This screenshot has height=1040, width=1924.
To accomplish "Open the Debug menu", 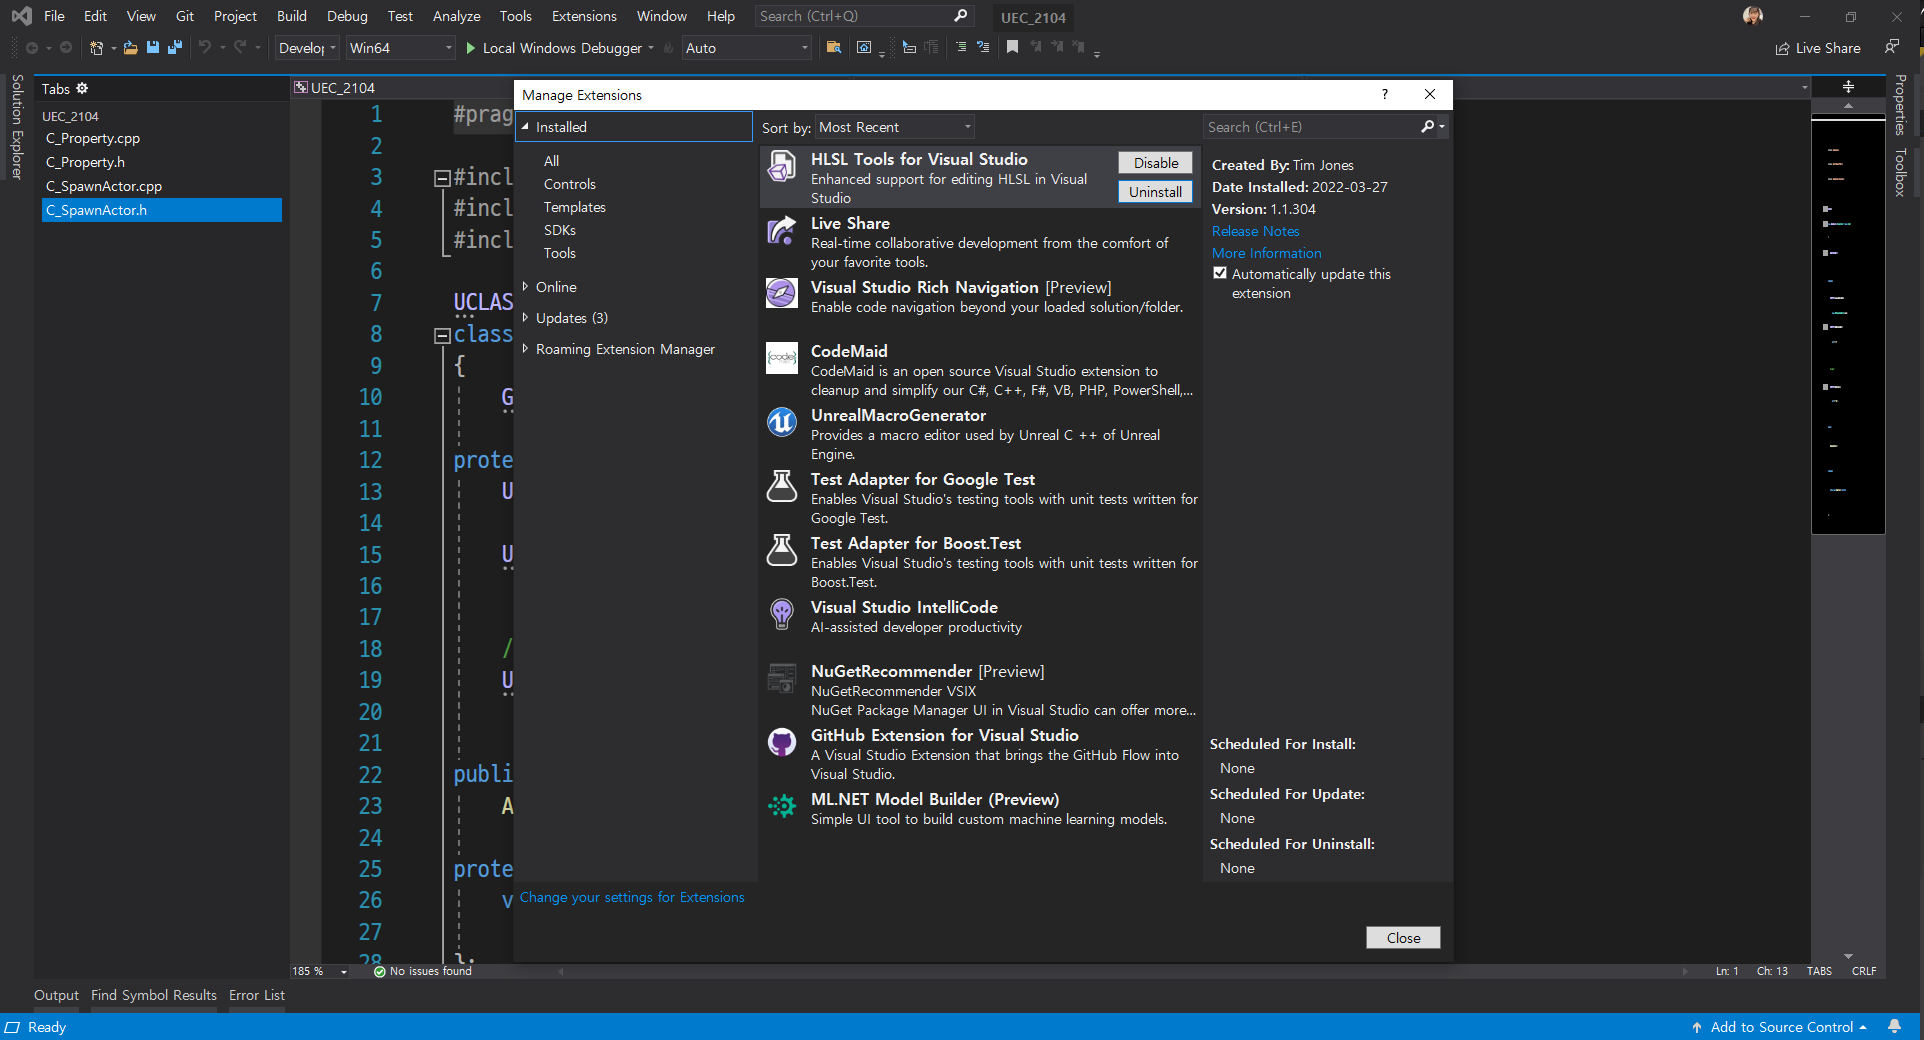I will 347,16.
